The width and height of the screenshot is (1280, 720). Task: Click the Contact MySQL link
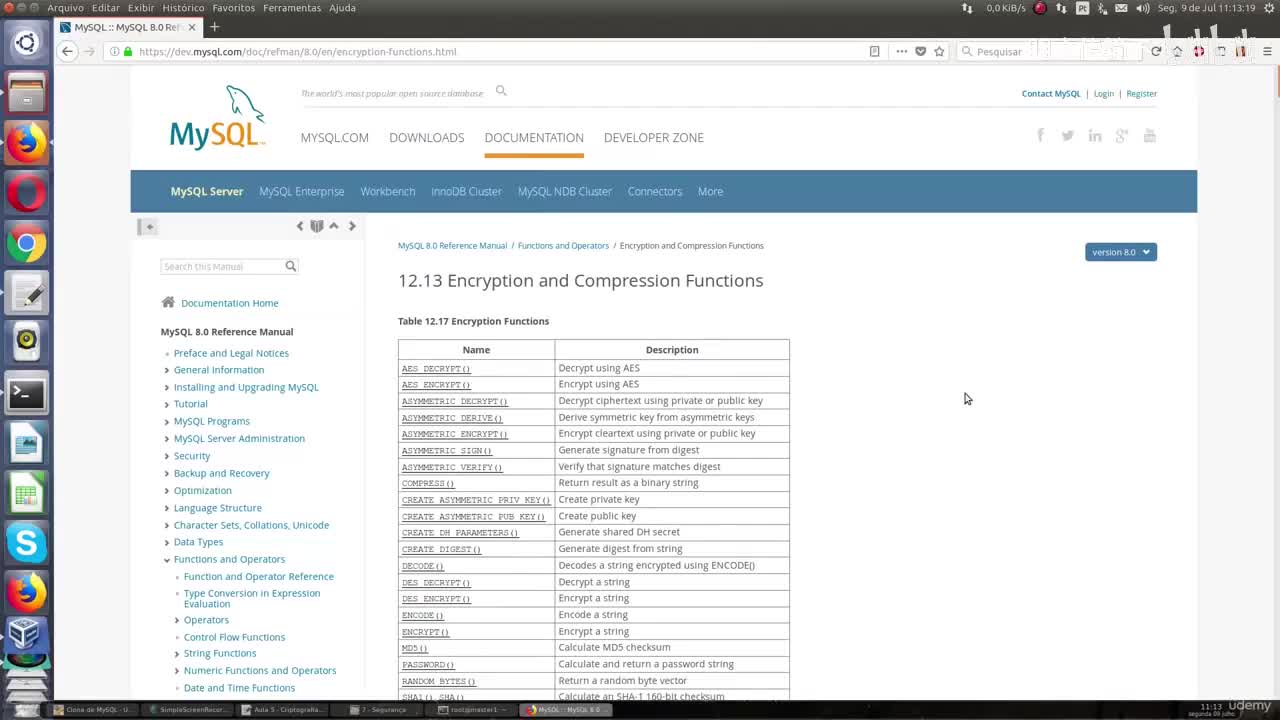1051,94
